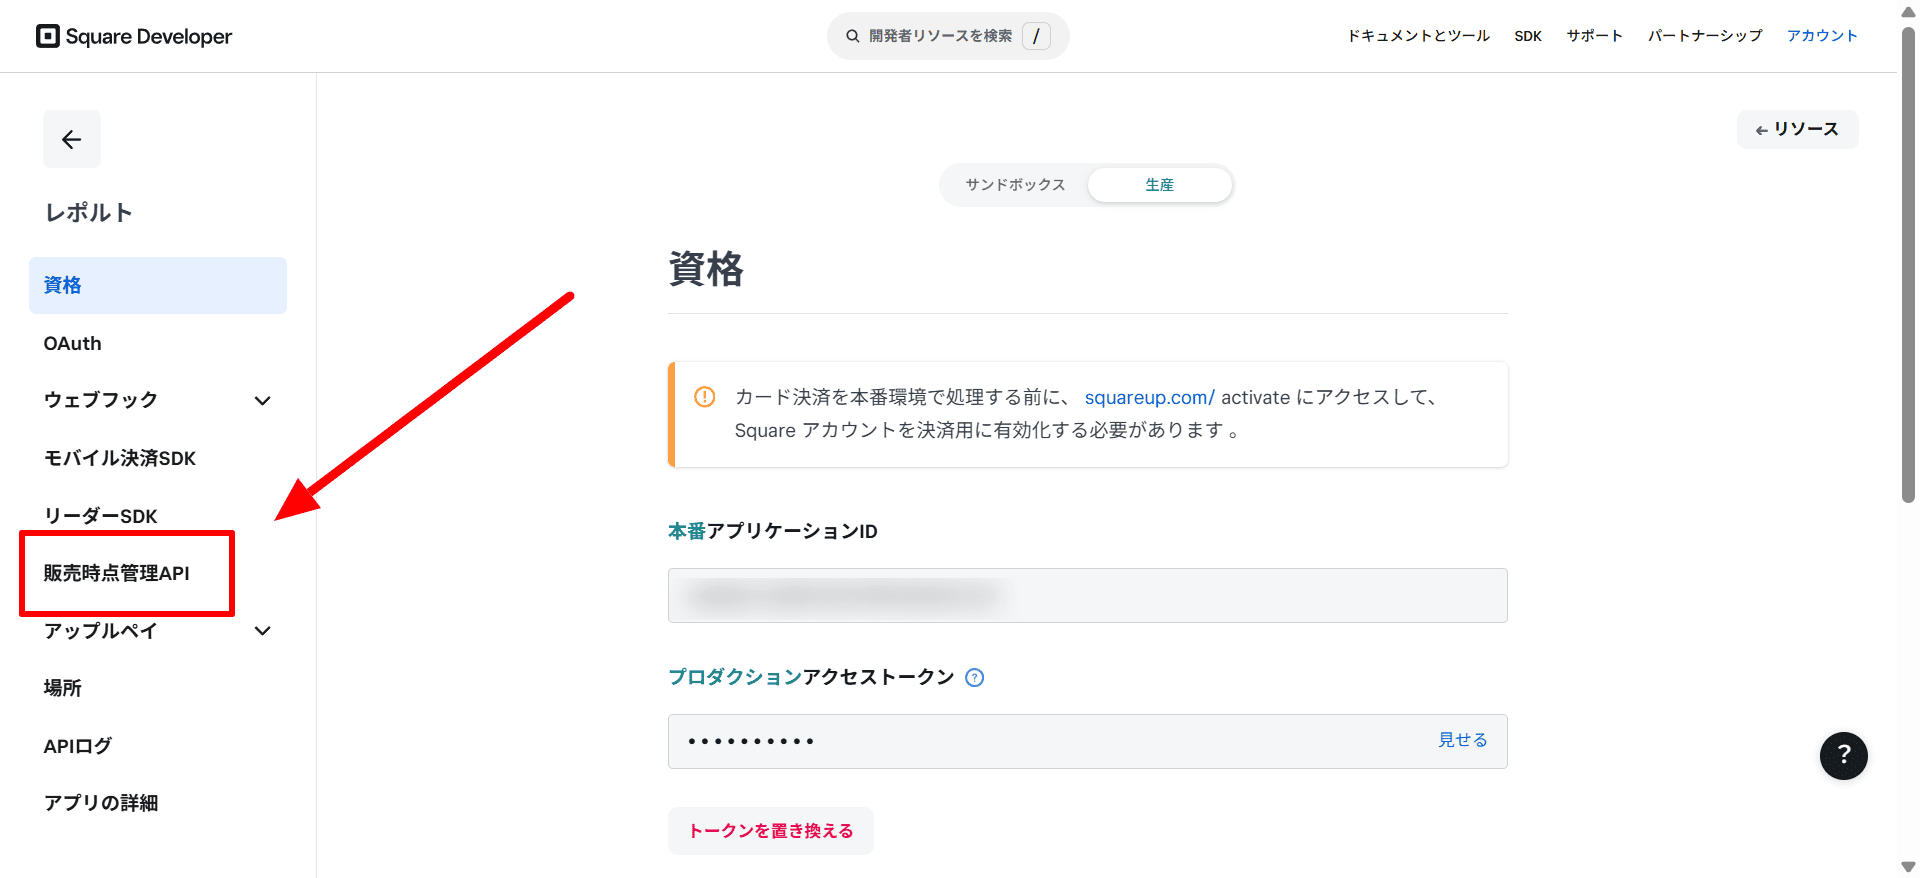Expand the アップルペイ chevron
This screenshot has height=878, width=1920.
click(x=263, y=631)
